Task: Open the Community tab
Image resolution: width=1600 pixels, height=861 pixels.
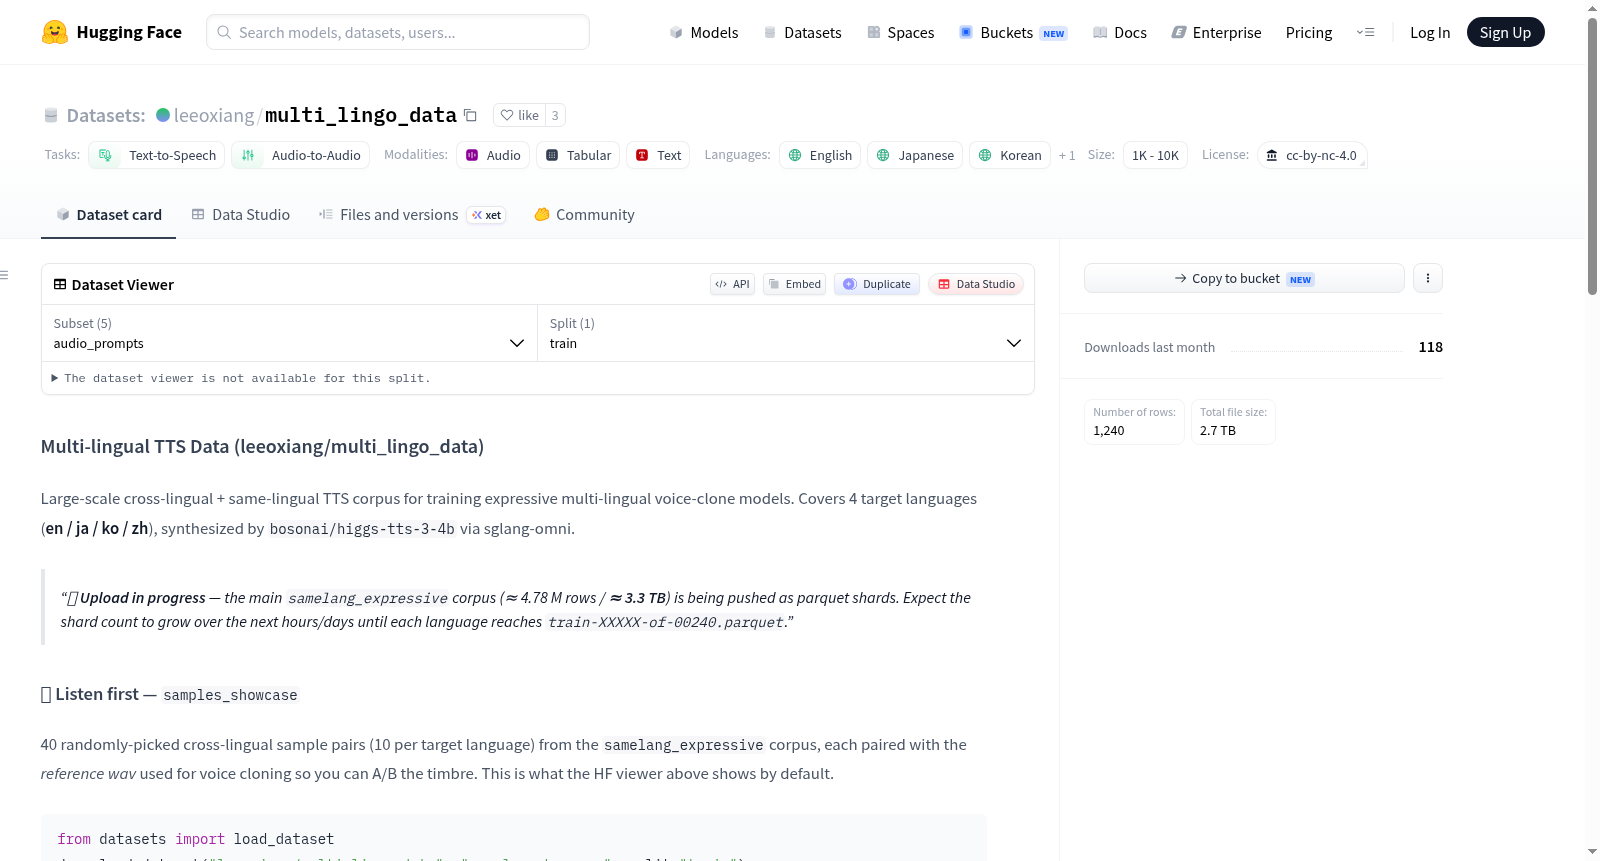Action: (584, 214)
